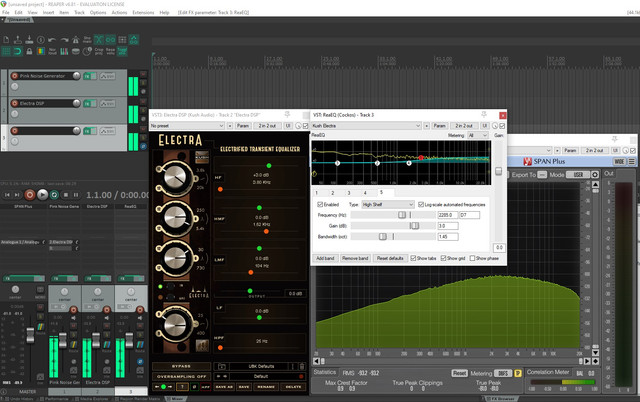640x402 pixels.
Task: Click the New project toolbar icon
Action: [x=6, y=40]
